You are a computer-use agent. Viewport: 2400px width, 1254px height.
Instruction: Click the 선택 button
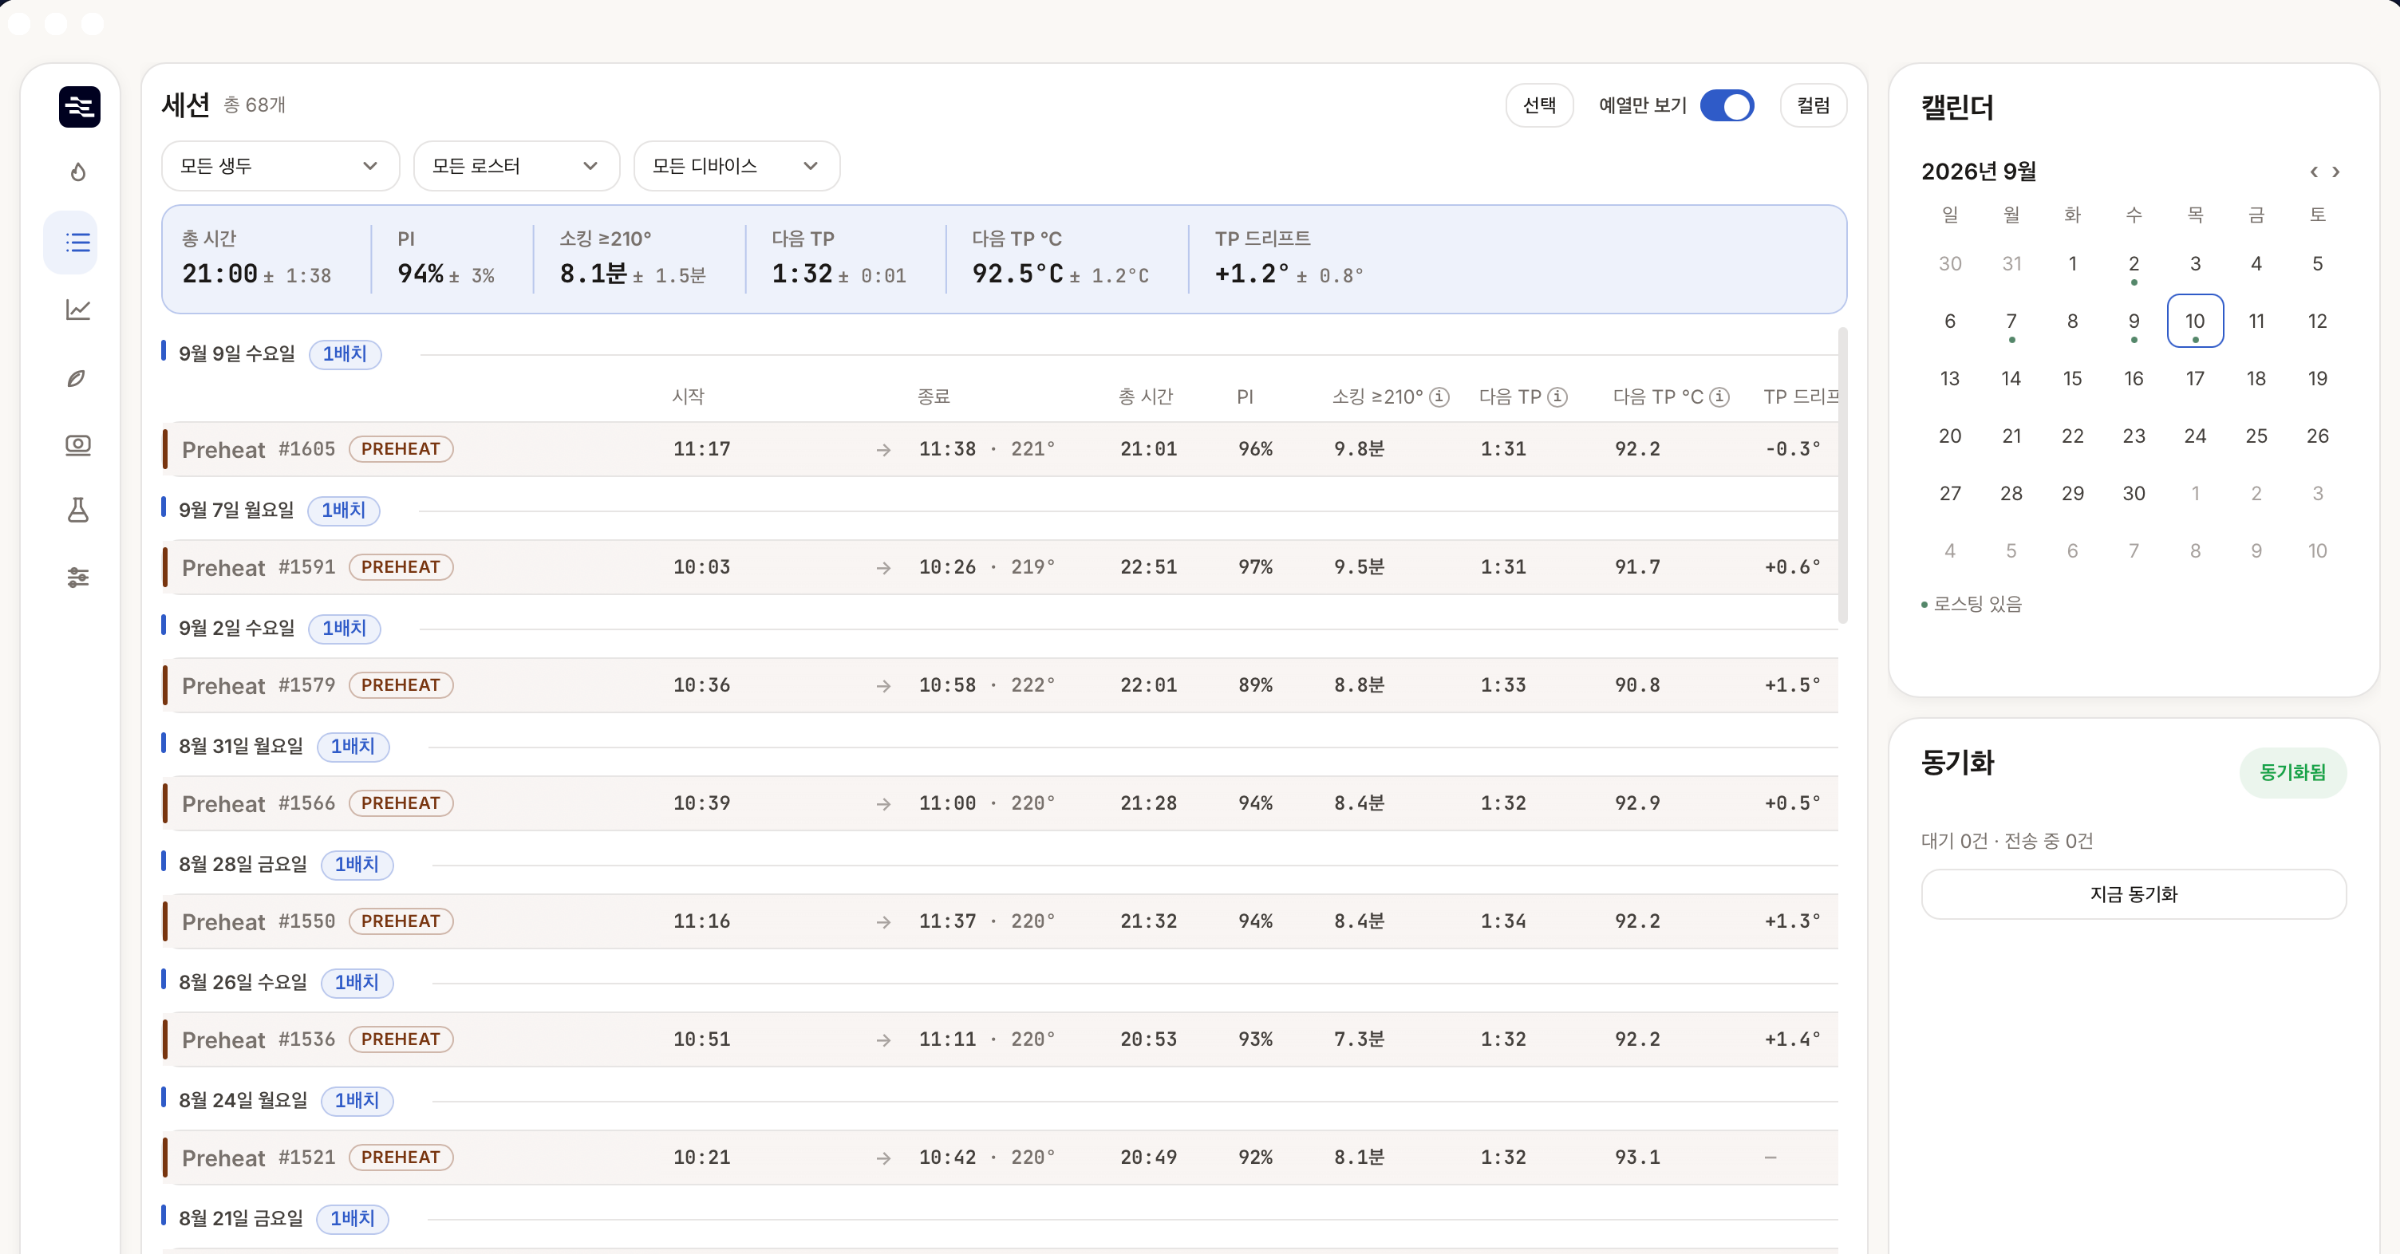[x=1540, y=106]
